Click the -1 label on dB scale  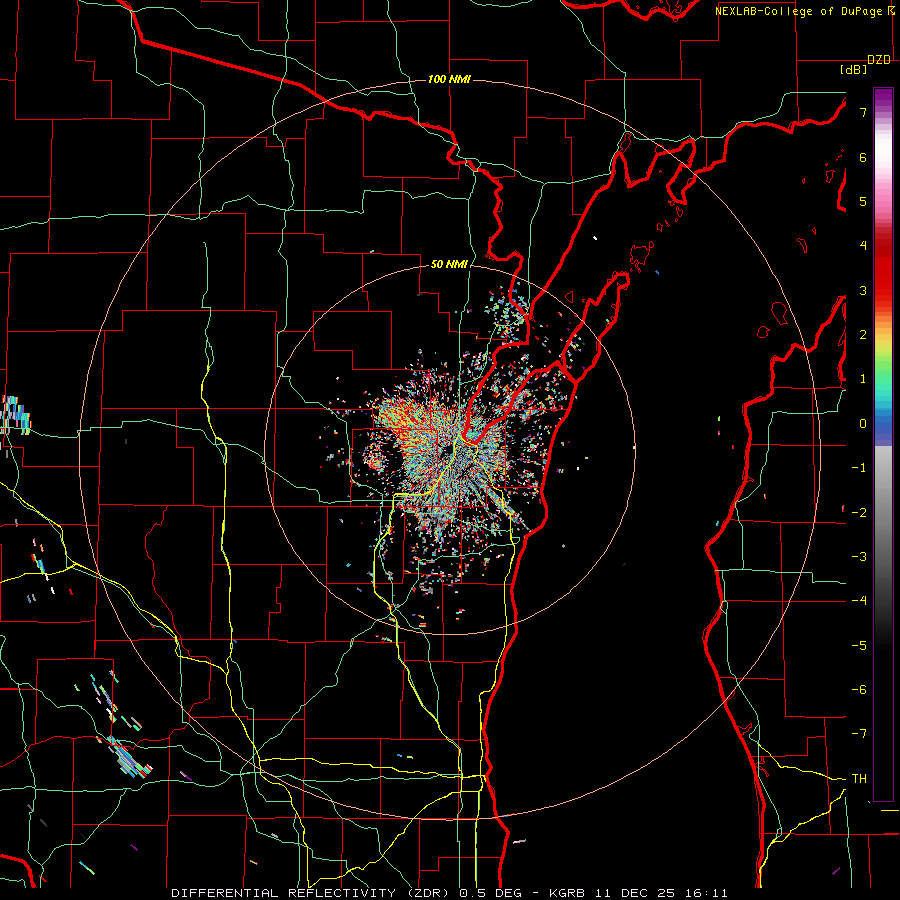click(859, 468)
